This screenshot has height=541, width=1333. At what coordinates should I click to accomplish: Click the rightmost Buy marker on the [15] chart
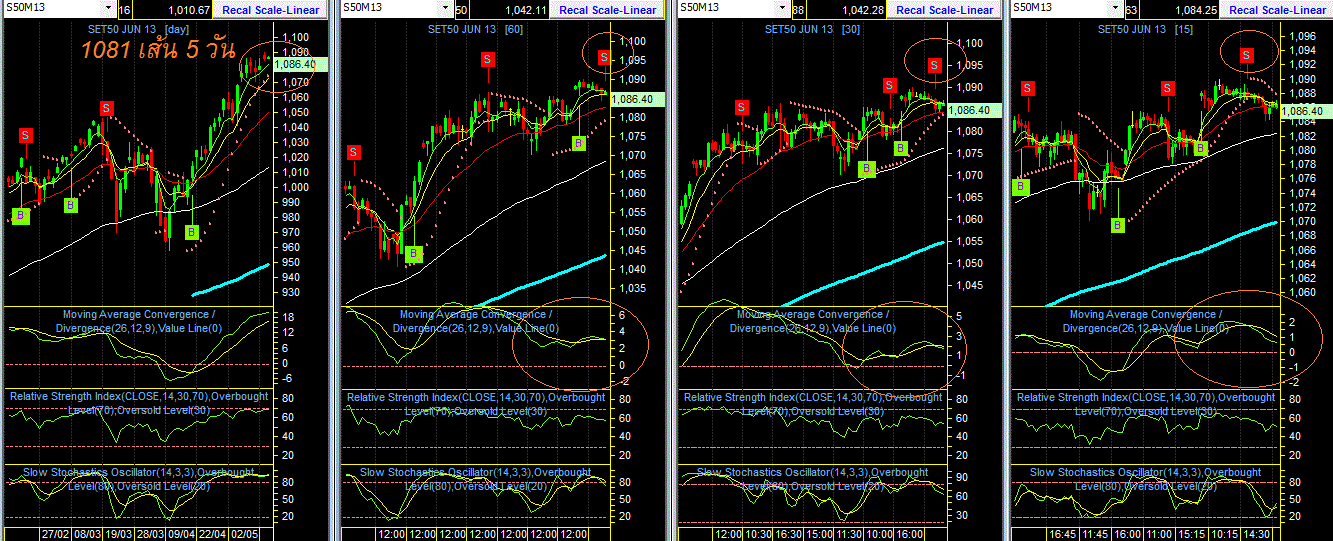coord(1201,148)
